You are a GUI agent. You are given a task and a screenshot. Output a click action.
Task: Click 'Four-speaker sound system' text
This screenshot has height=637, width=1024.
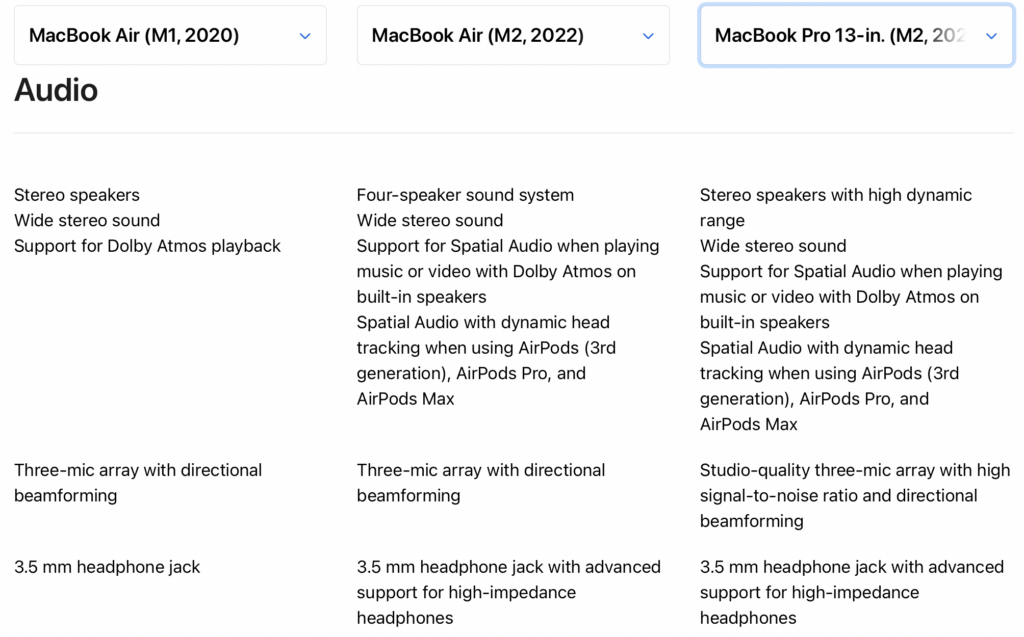tap(465, 195)
